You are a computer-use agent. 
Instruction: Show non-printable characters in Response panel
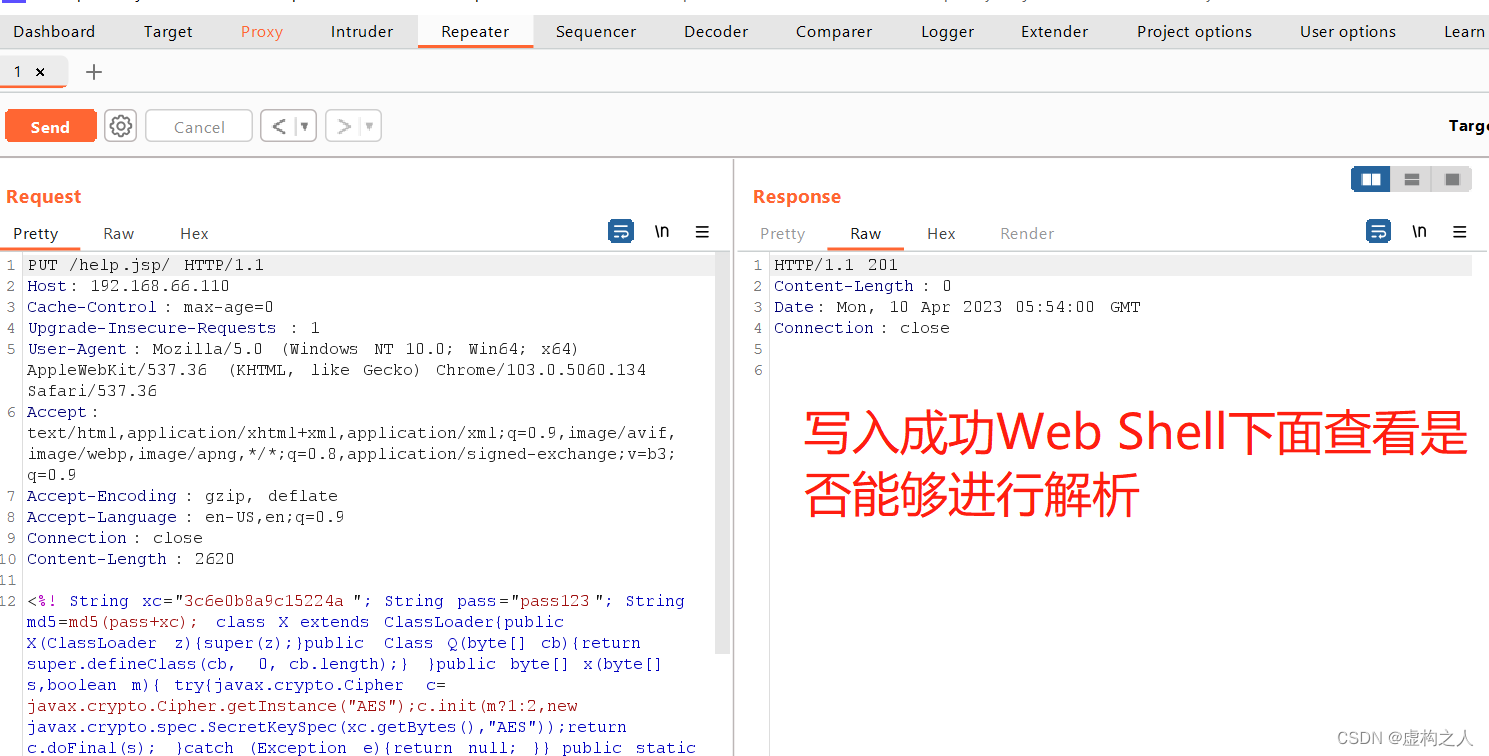click(1420, 232)
